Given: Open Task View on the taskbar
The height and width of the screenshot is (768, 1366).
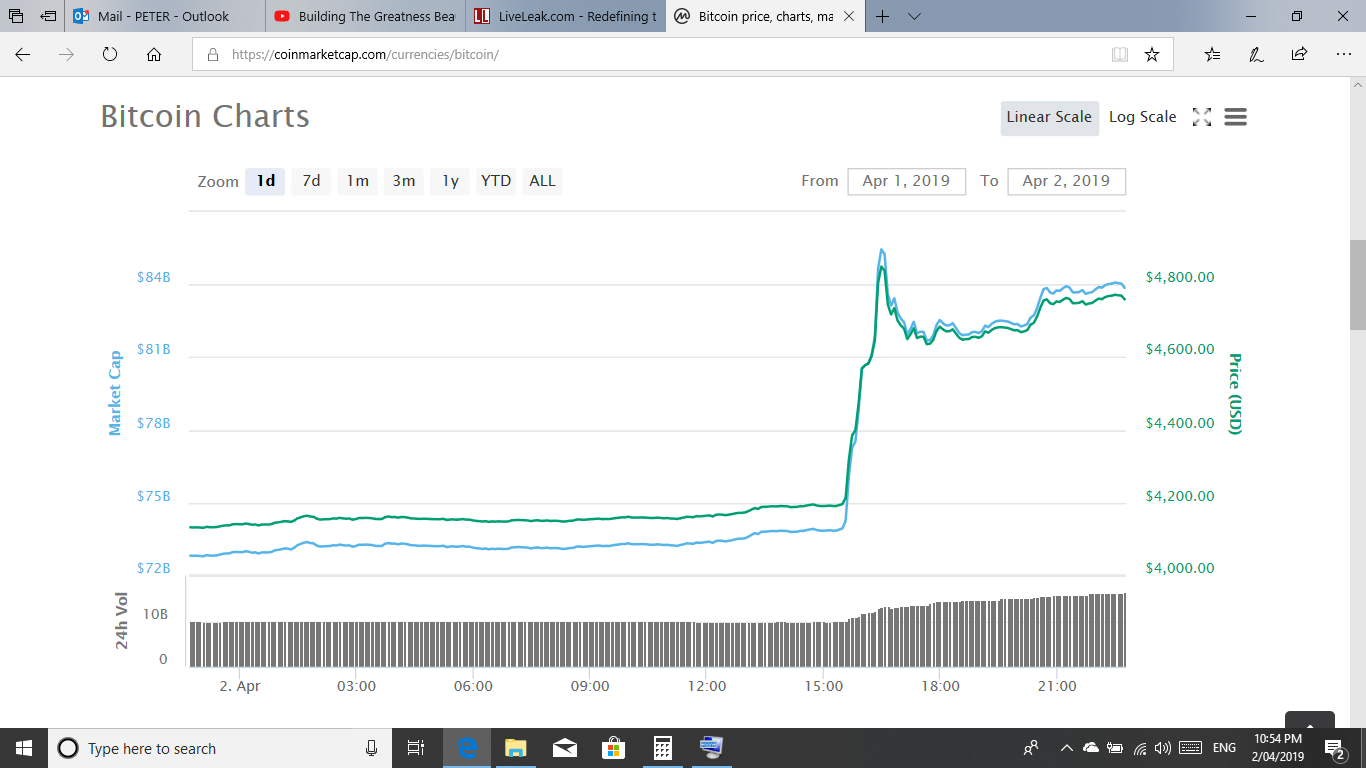Looking at the screenshot, I should [x=416, y=748].
